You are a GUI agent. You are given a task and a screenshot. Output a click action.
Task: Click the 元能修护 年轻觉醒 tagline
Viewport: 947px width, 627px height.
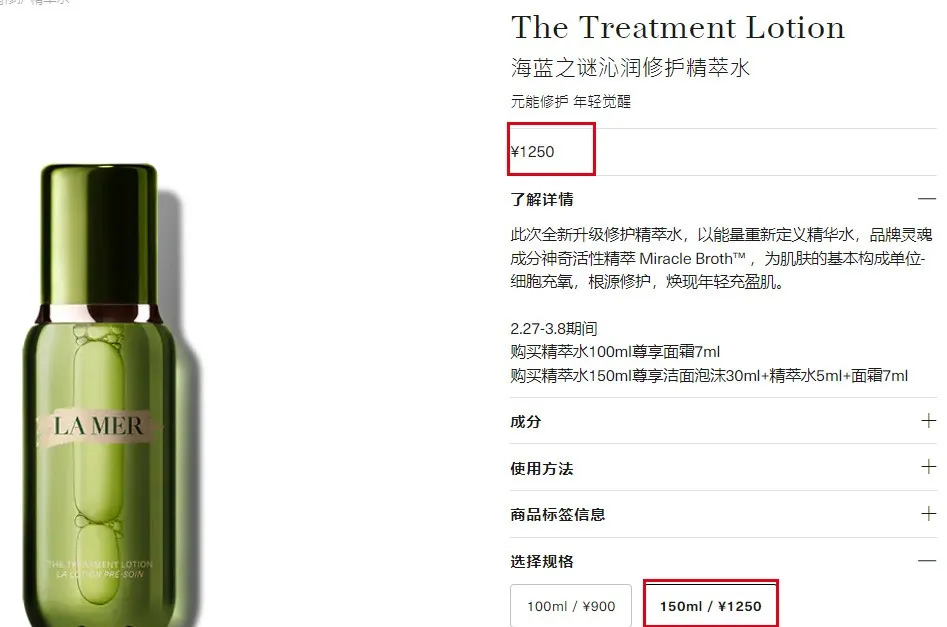(x=571, y=101)
